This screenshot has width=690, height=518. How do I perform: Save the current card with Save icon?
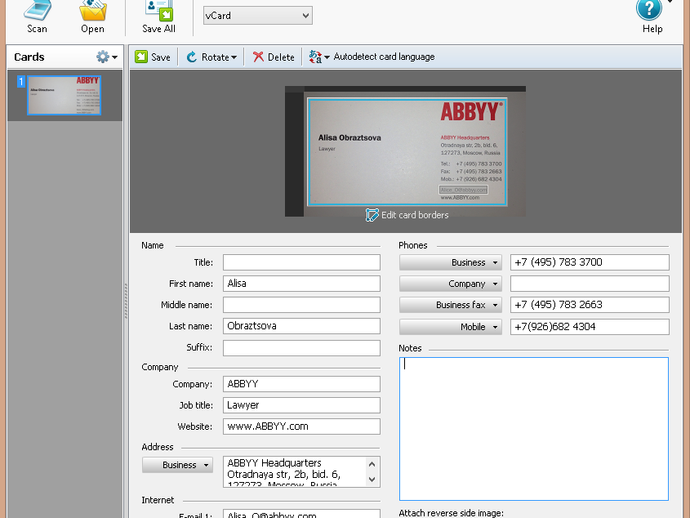coord(141,57)
